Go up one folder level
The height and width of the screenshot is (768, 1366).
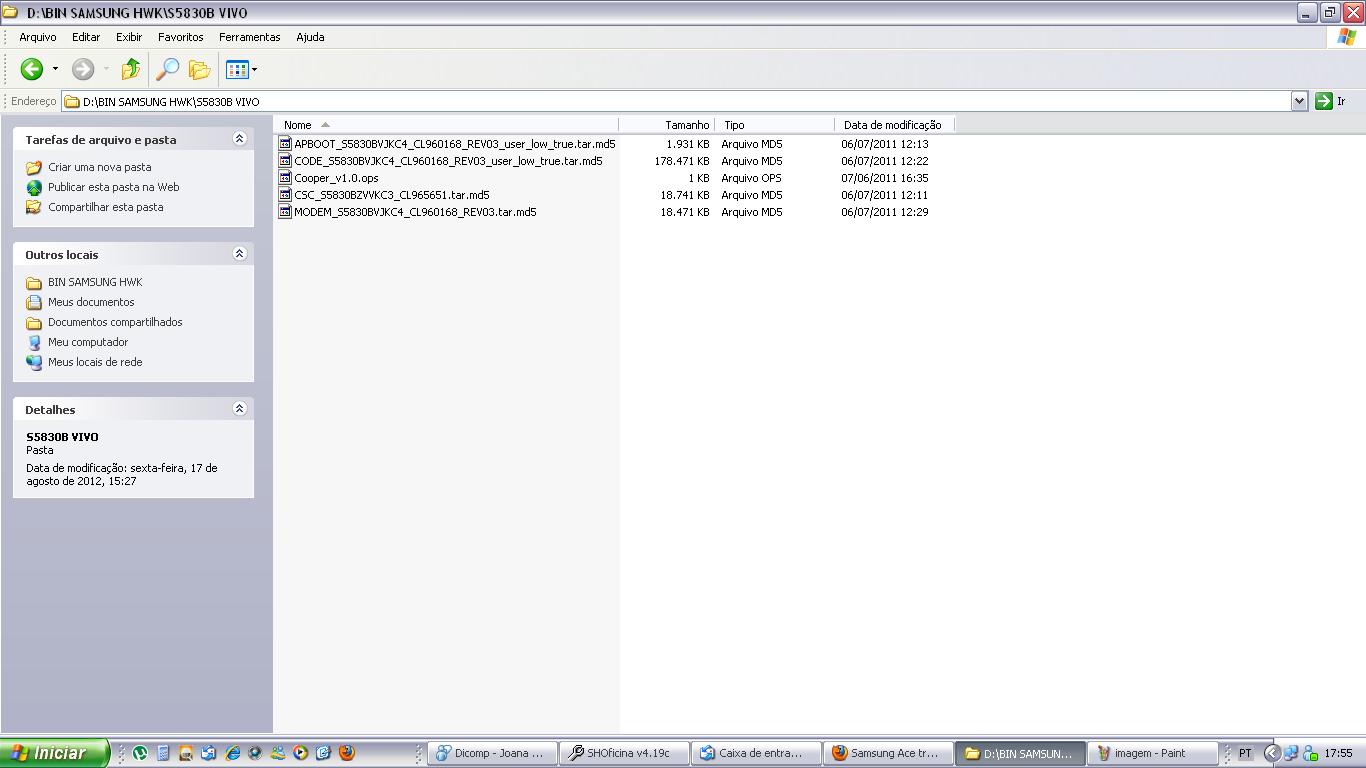(130, 69)
